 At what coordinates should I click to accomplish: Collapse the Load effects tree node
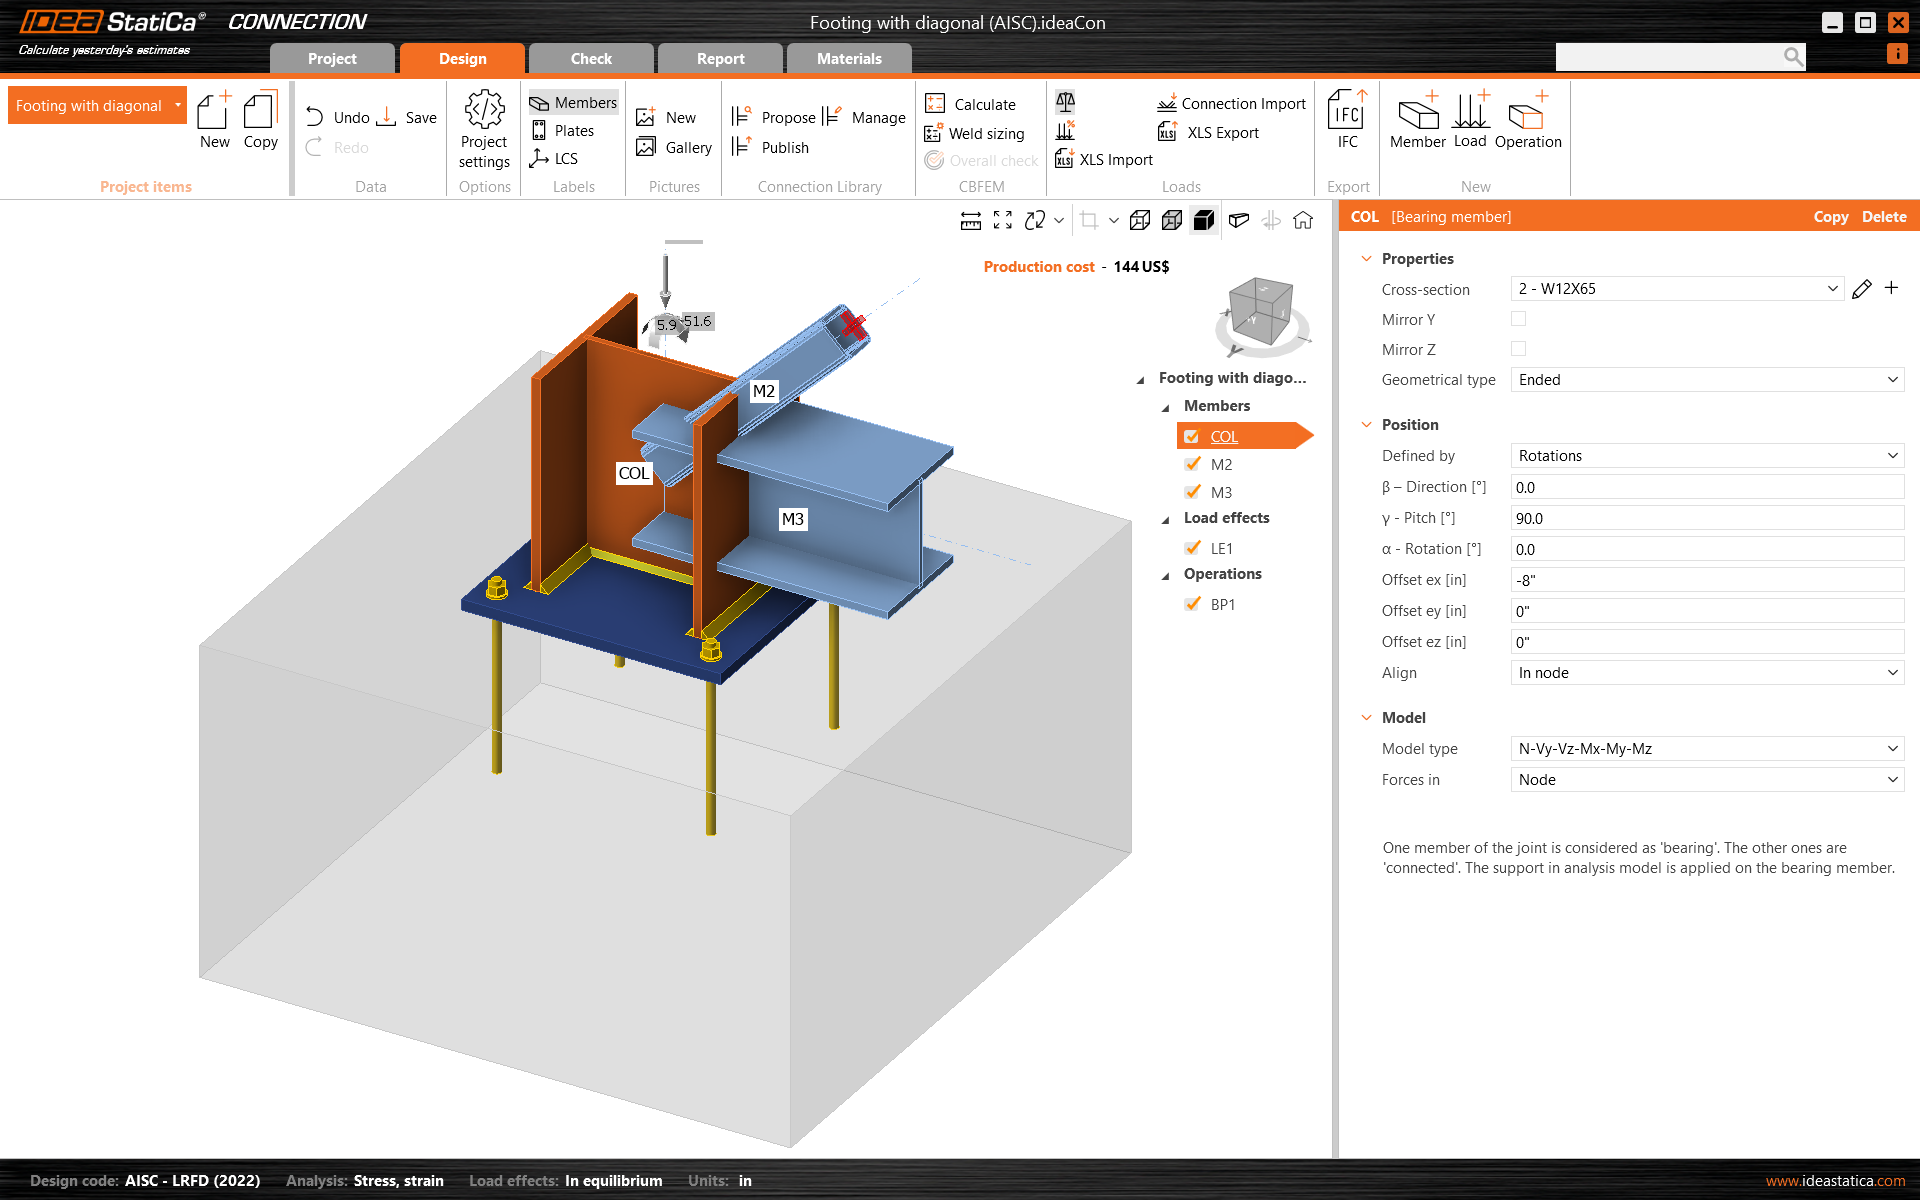pos(1165,519)
